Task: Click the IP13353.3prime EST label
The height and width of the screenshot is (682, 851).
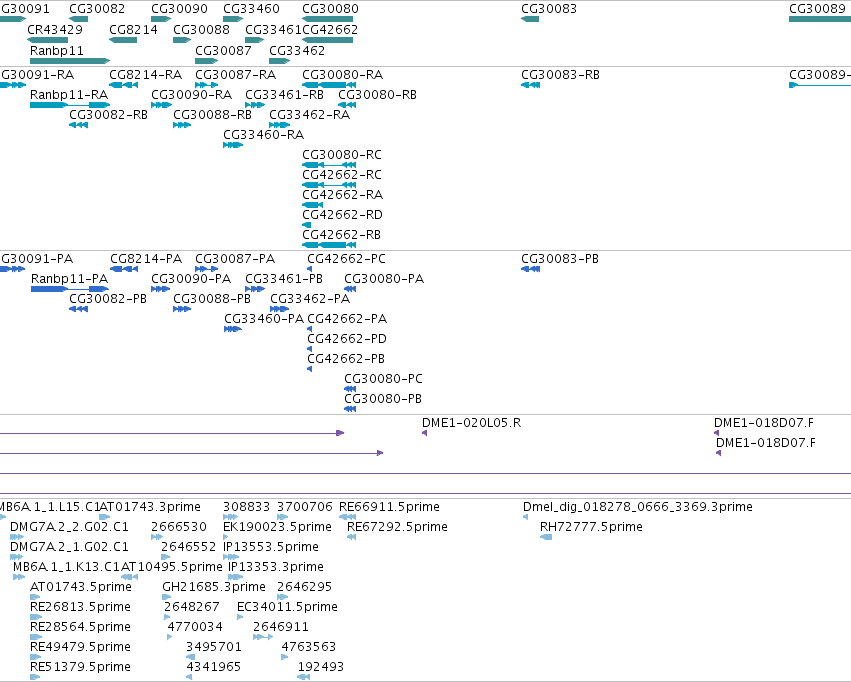Action: pos(276,567)
